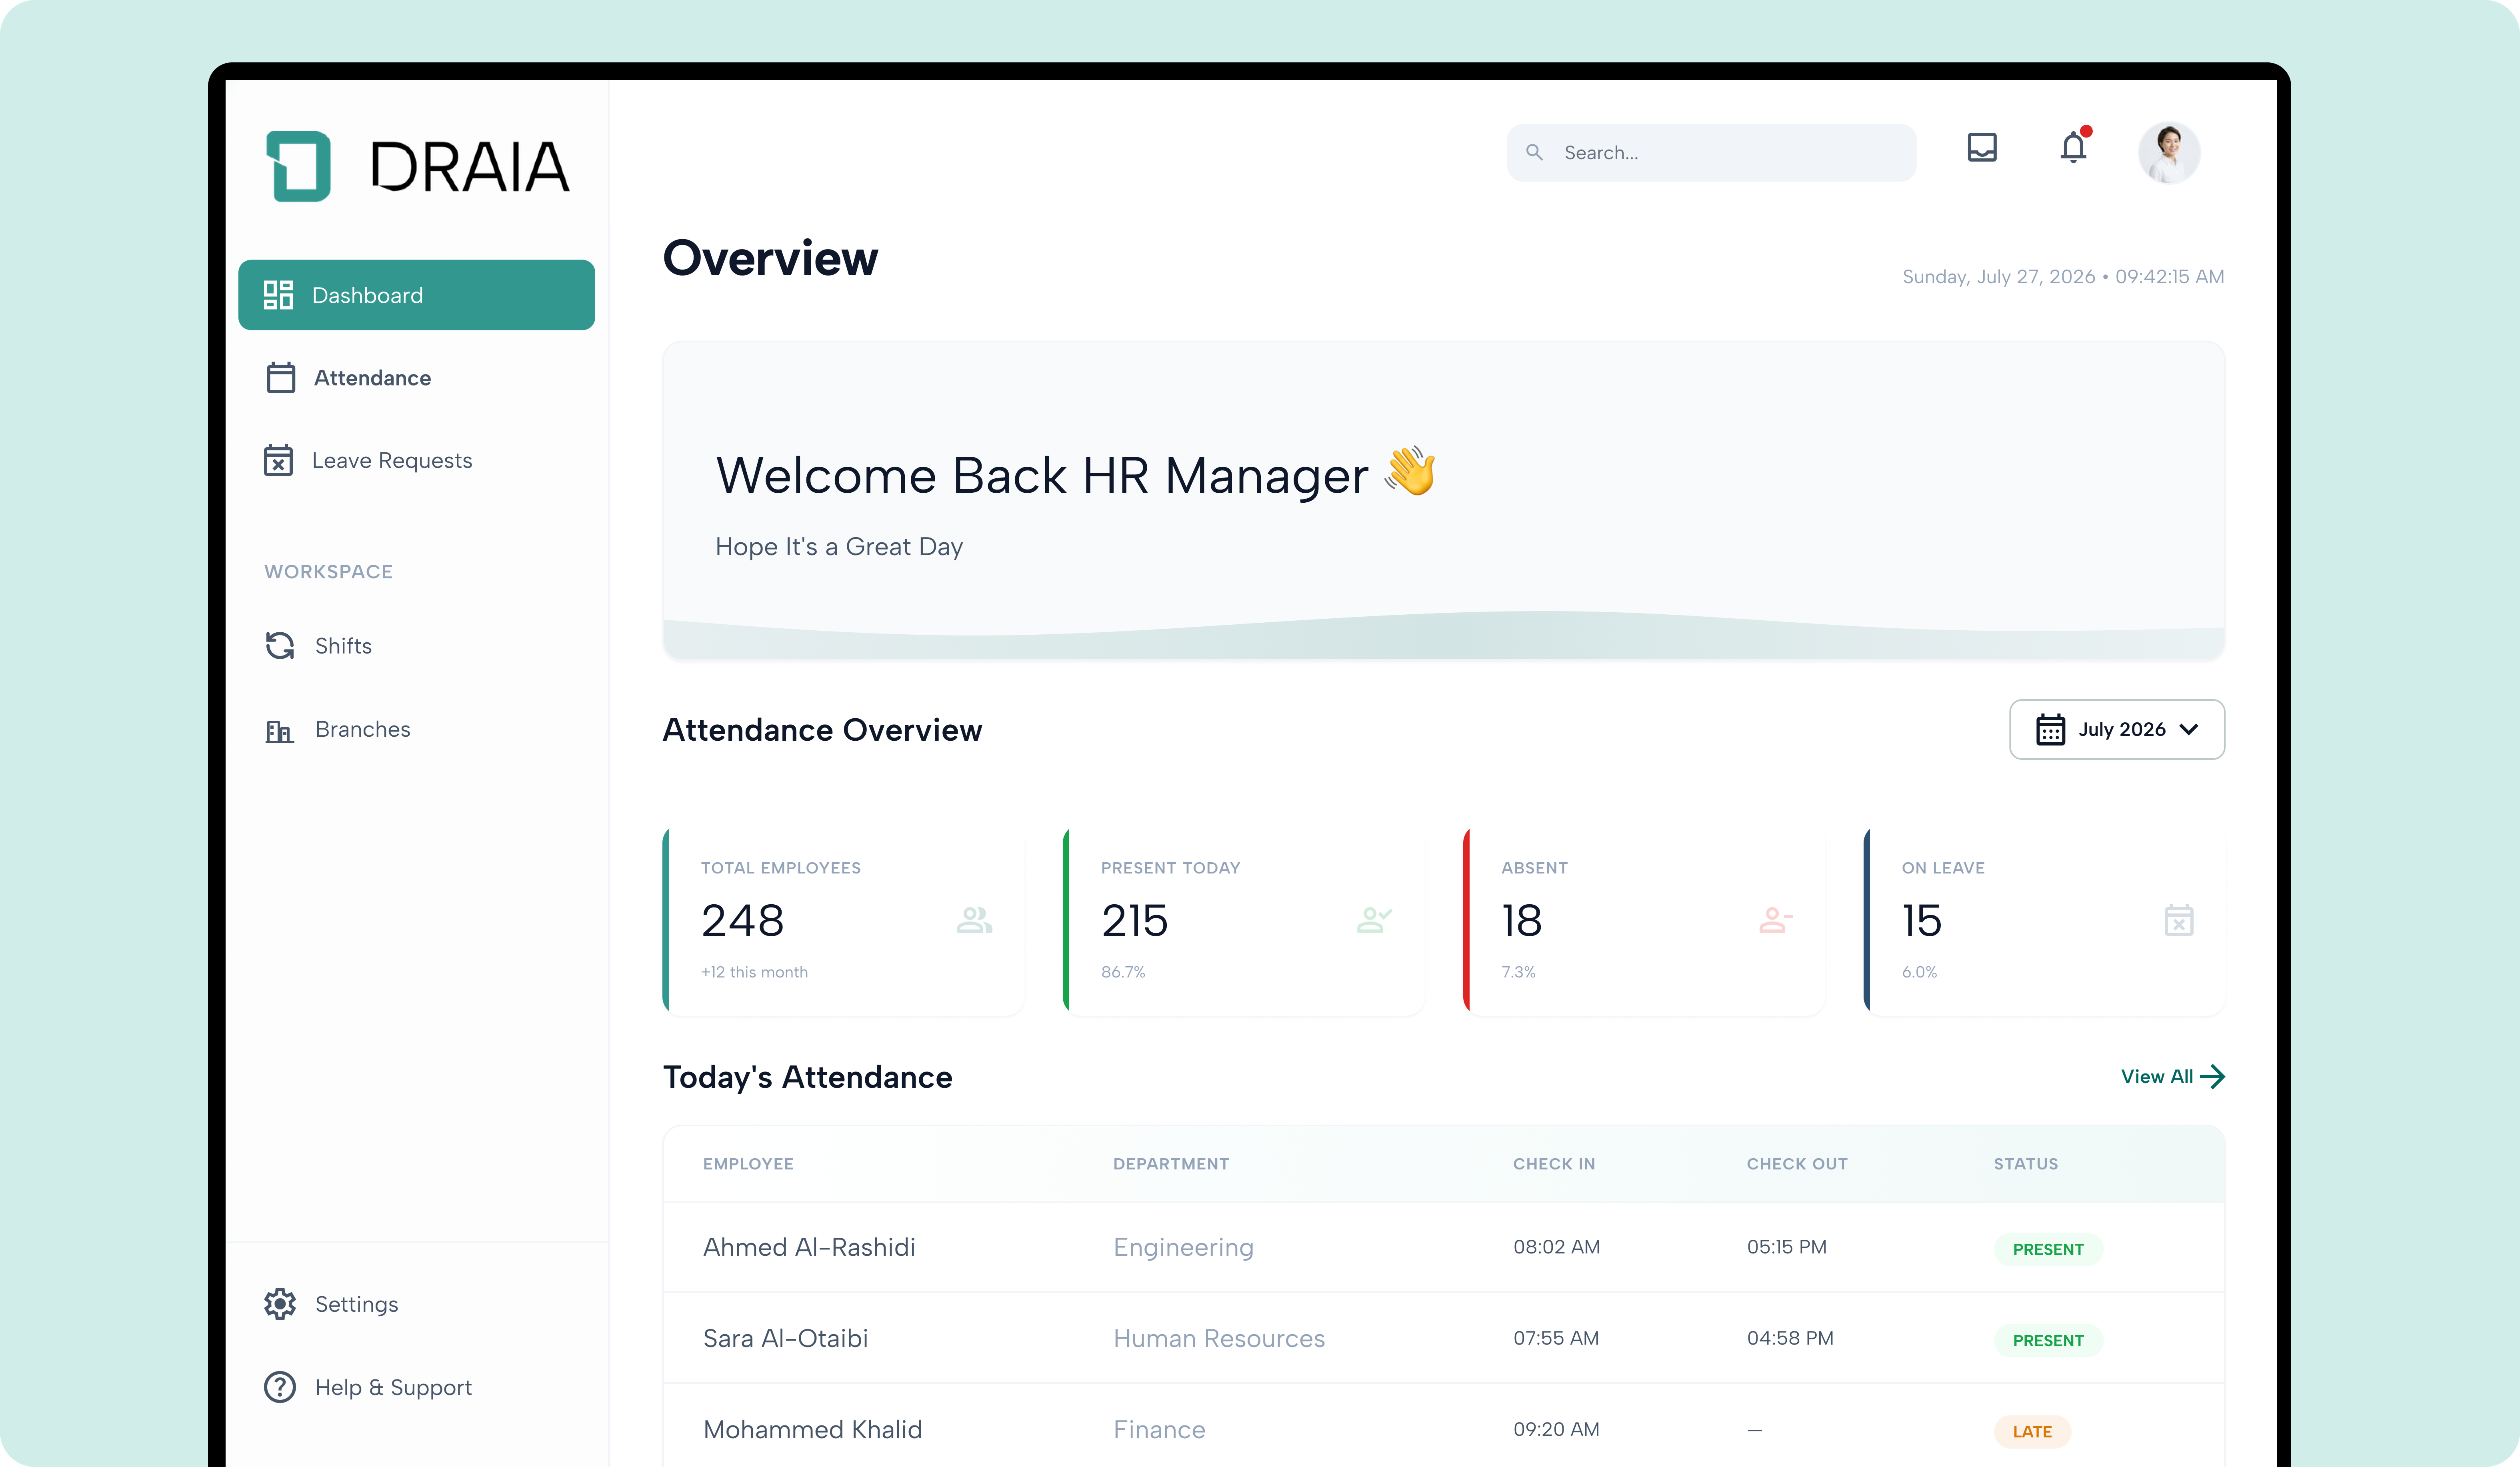This screenshot has height=1467, width=2520.
Task: Click the 05:15 PM check-out time
Action: pyautogui.click(x=1787, y=1247)
